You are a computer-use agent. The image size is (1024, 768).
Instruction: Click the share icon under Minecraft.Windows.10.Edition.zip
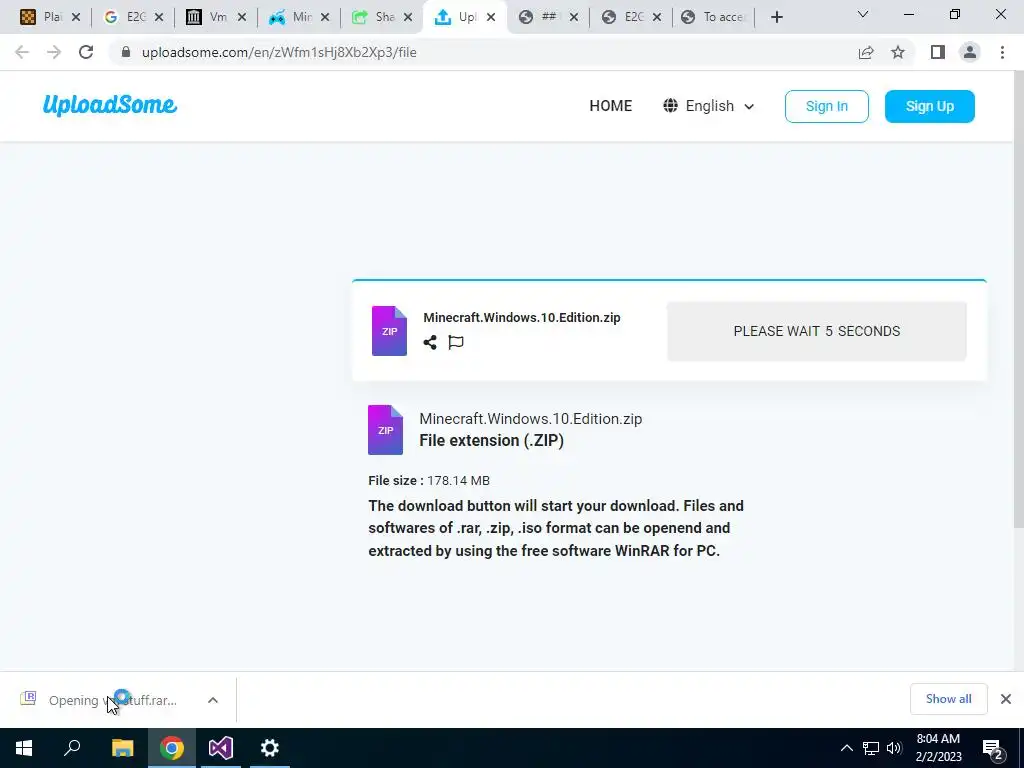point(430,342)
